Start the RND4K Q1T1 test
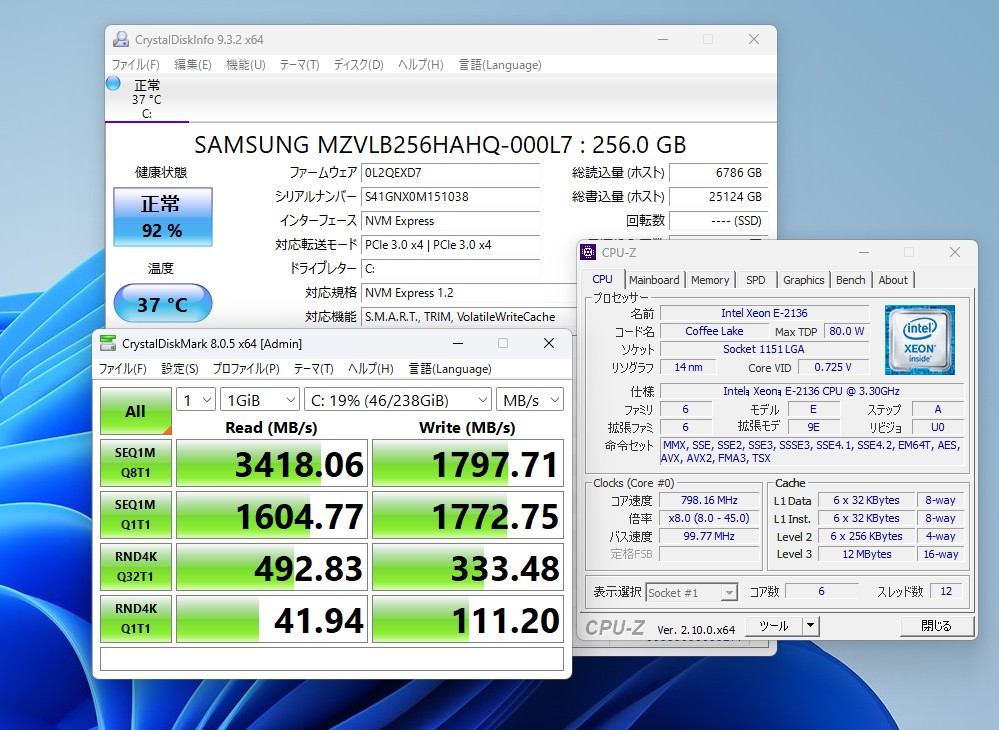The width and height of the screenshot is (999, 730). 136,619
